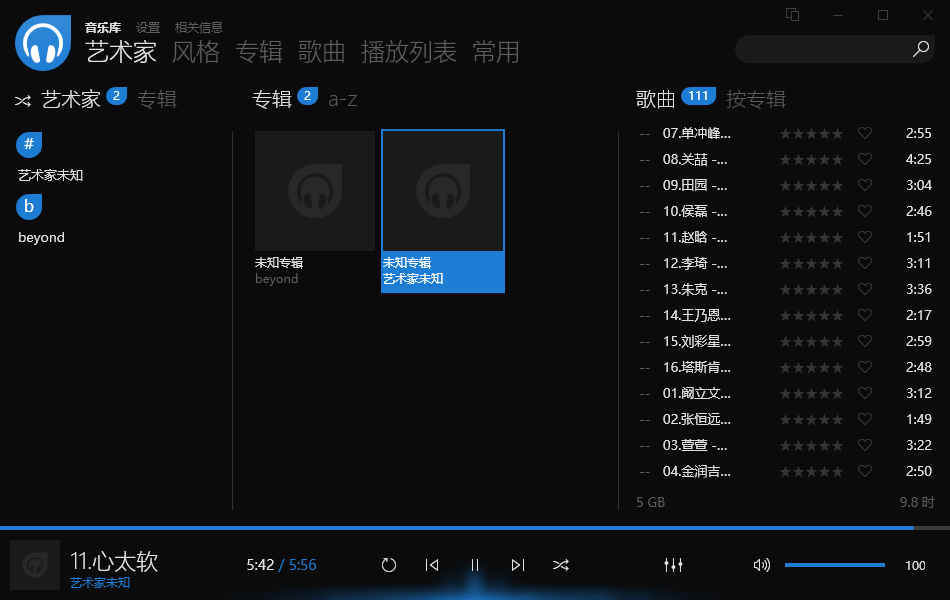
Task: Click the shuffle icon beside 艺术家 heading
Action: [x=20, y=99]
